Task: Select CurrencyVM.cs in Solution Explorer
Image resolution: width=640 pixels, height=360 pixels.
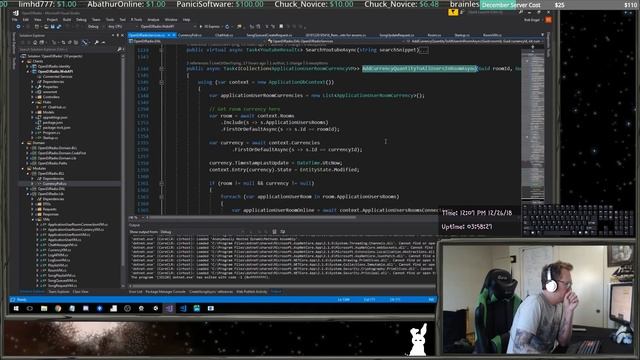Action: coord(59,250)
